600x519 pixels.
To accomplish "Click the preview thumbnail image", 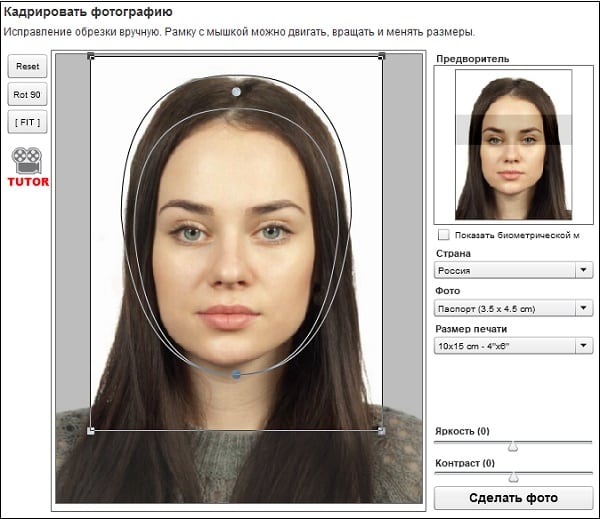I will 513,144.
